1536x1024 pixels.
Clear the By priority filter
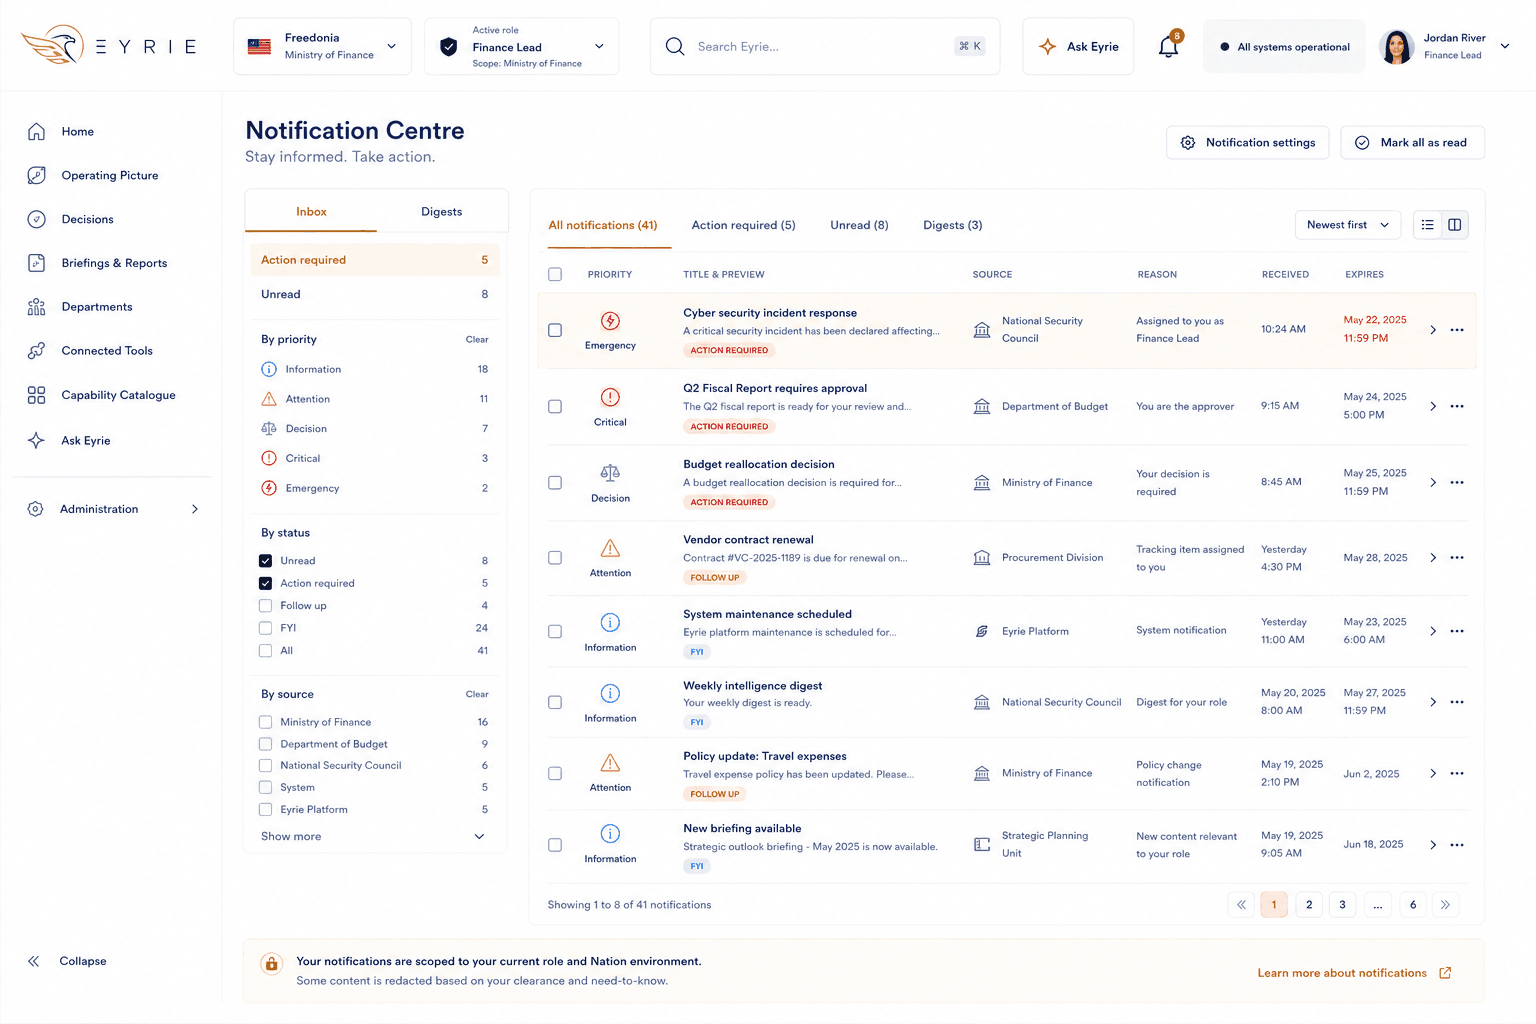click(477, 340)
